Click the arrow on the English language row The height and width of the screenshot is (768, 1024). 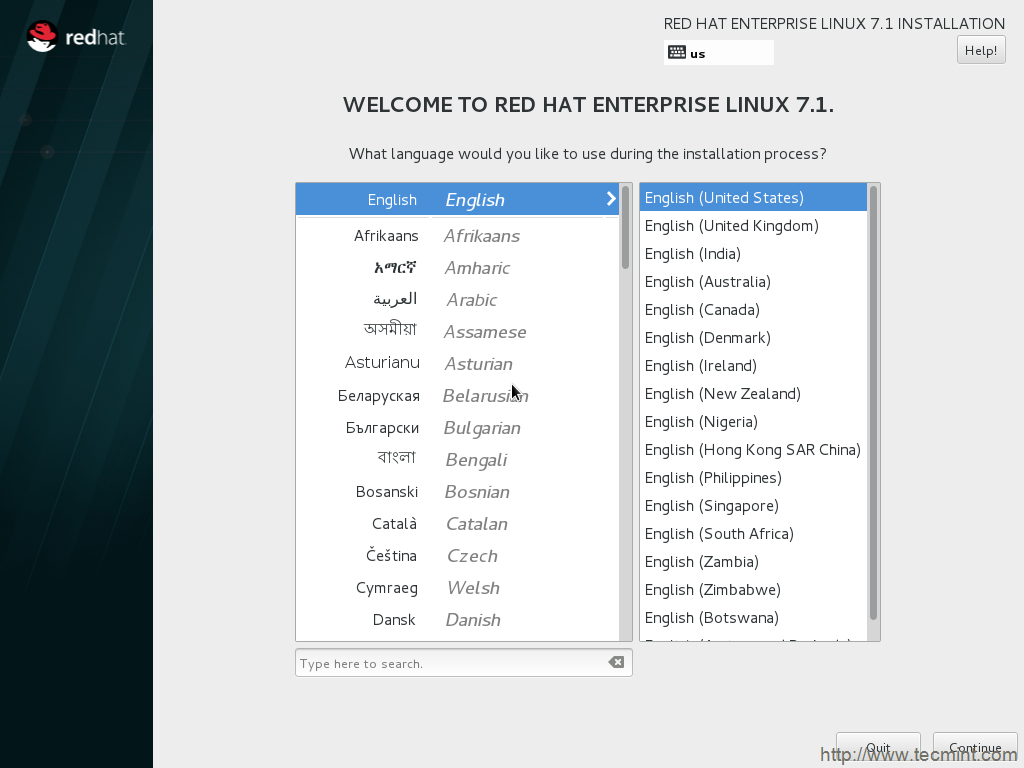click(611, 199)
